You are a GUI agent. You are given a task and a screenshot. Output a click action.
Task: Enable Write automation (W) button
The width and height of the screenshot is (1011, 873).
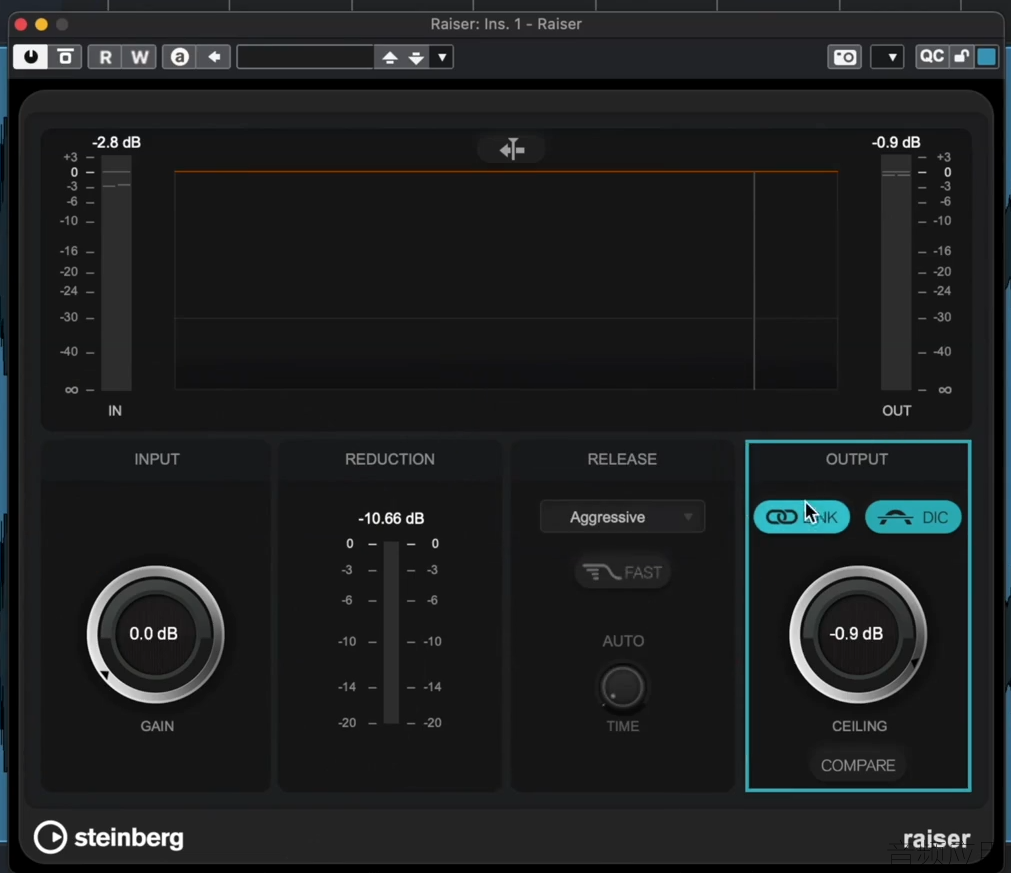click(139, 57)
